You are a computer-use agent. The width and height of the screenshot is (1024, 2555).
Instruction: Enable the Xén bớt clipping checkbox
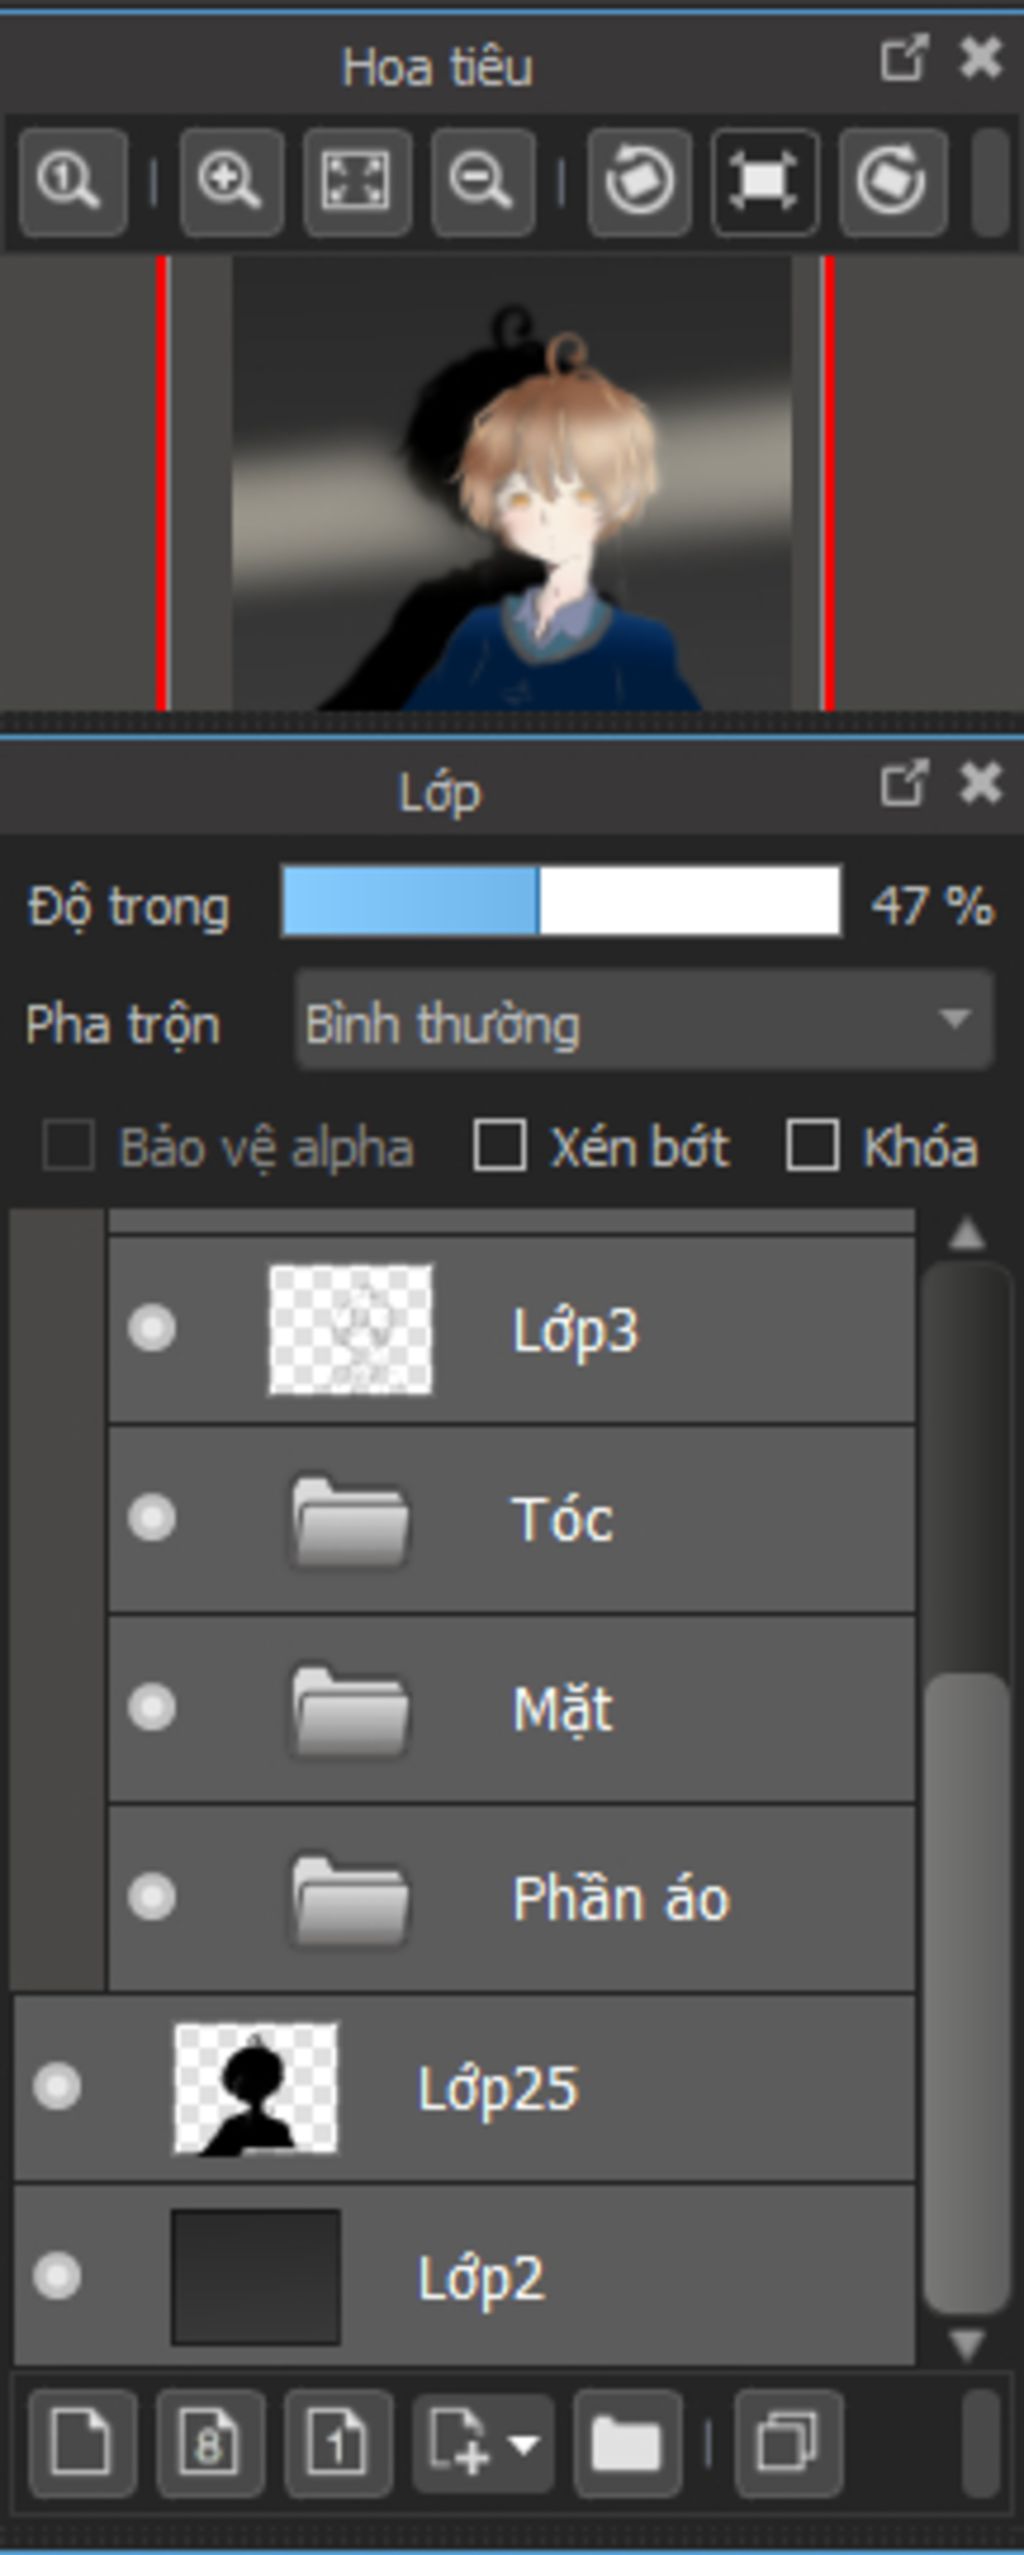click(499, 1145)
